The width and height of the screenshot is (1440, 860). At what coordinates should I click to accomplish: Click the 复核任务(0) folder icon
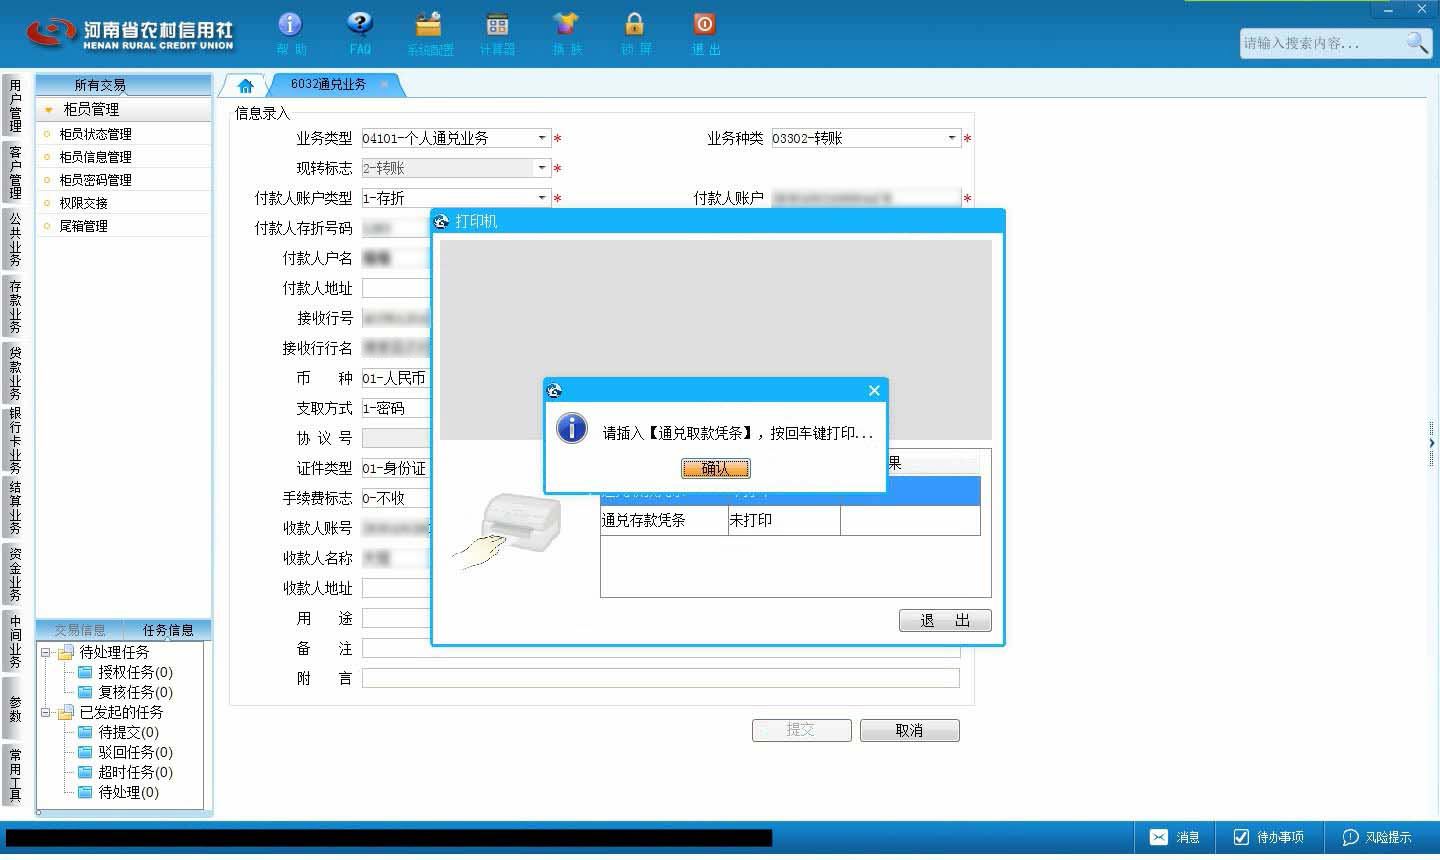pyautogui.click(x=85, y=692)
